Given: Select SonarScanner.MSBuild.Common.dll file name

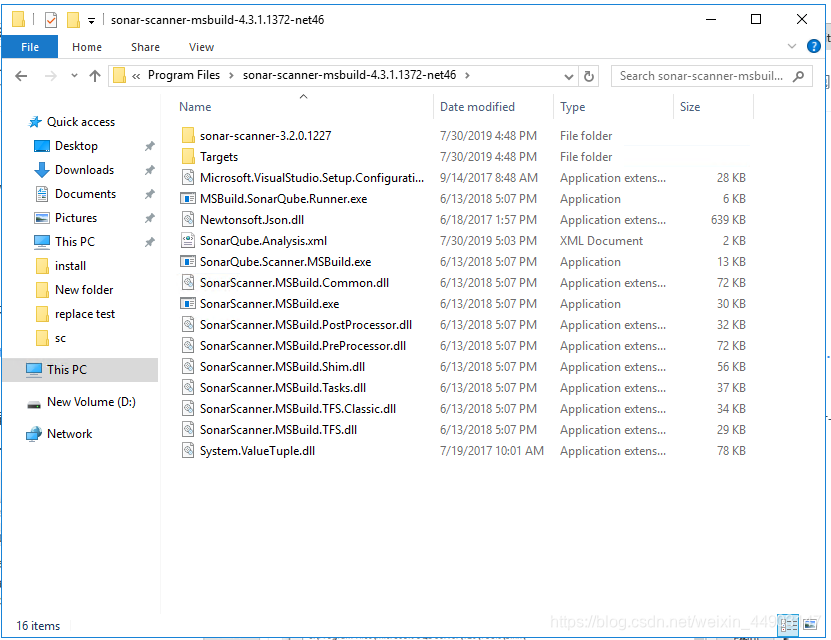Looking at the screenshot, I should 294,283.
